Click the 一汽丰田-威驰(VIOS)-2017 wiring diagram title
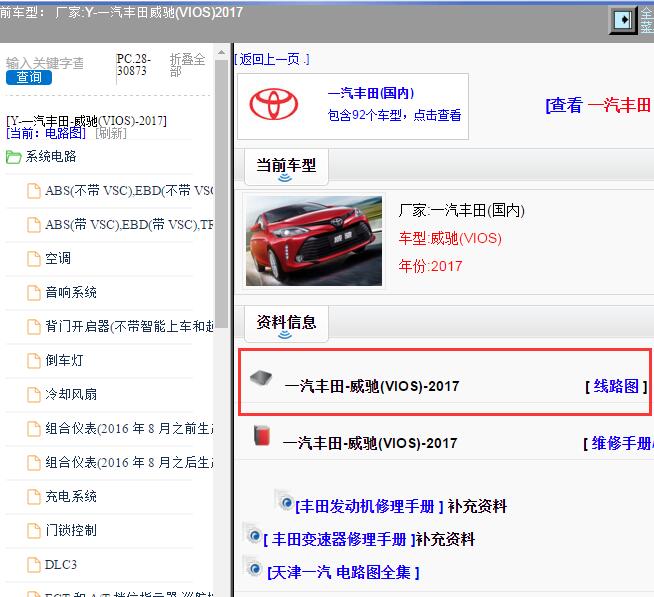 (x=372, y=386)
